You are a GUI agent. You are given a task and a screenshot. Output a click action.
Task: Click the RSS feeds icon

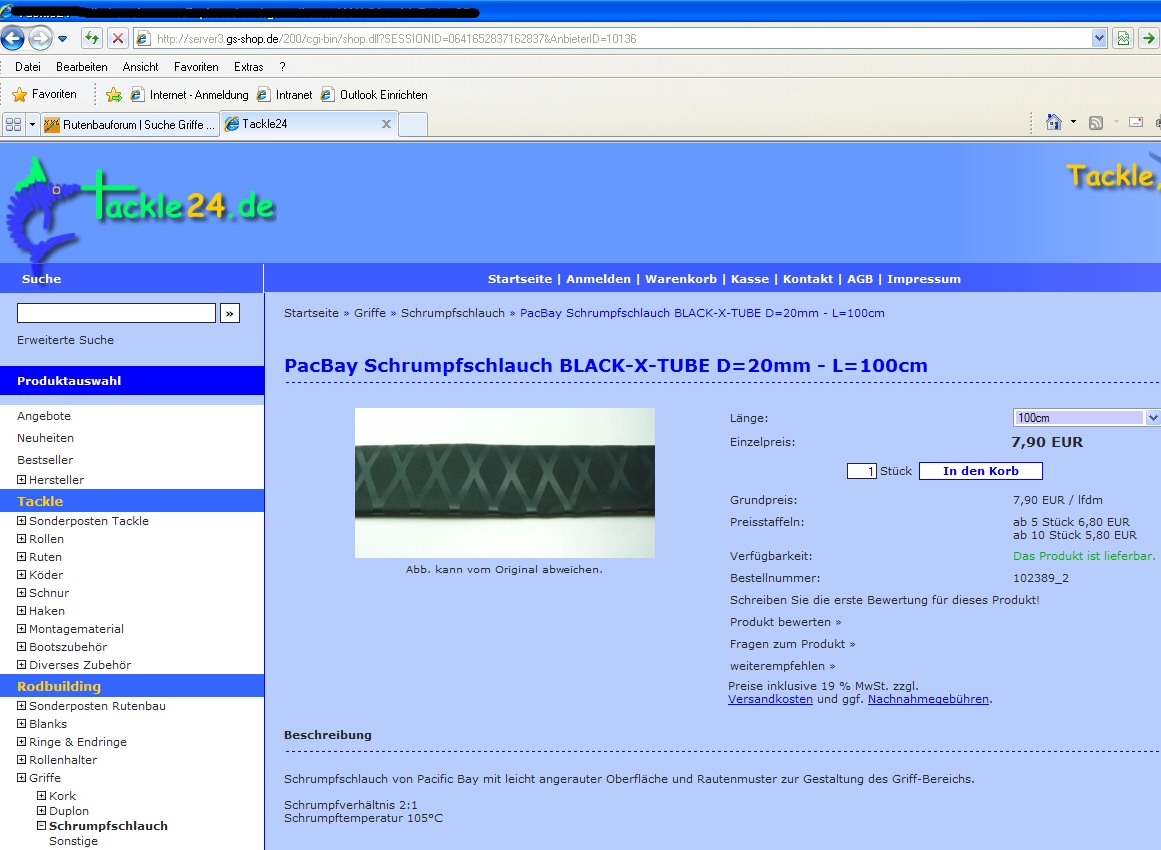pos(1096,122)
